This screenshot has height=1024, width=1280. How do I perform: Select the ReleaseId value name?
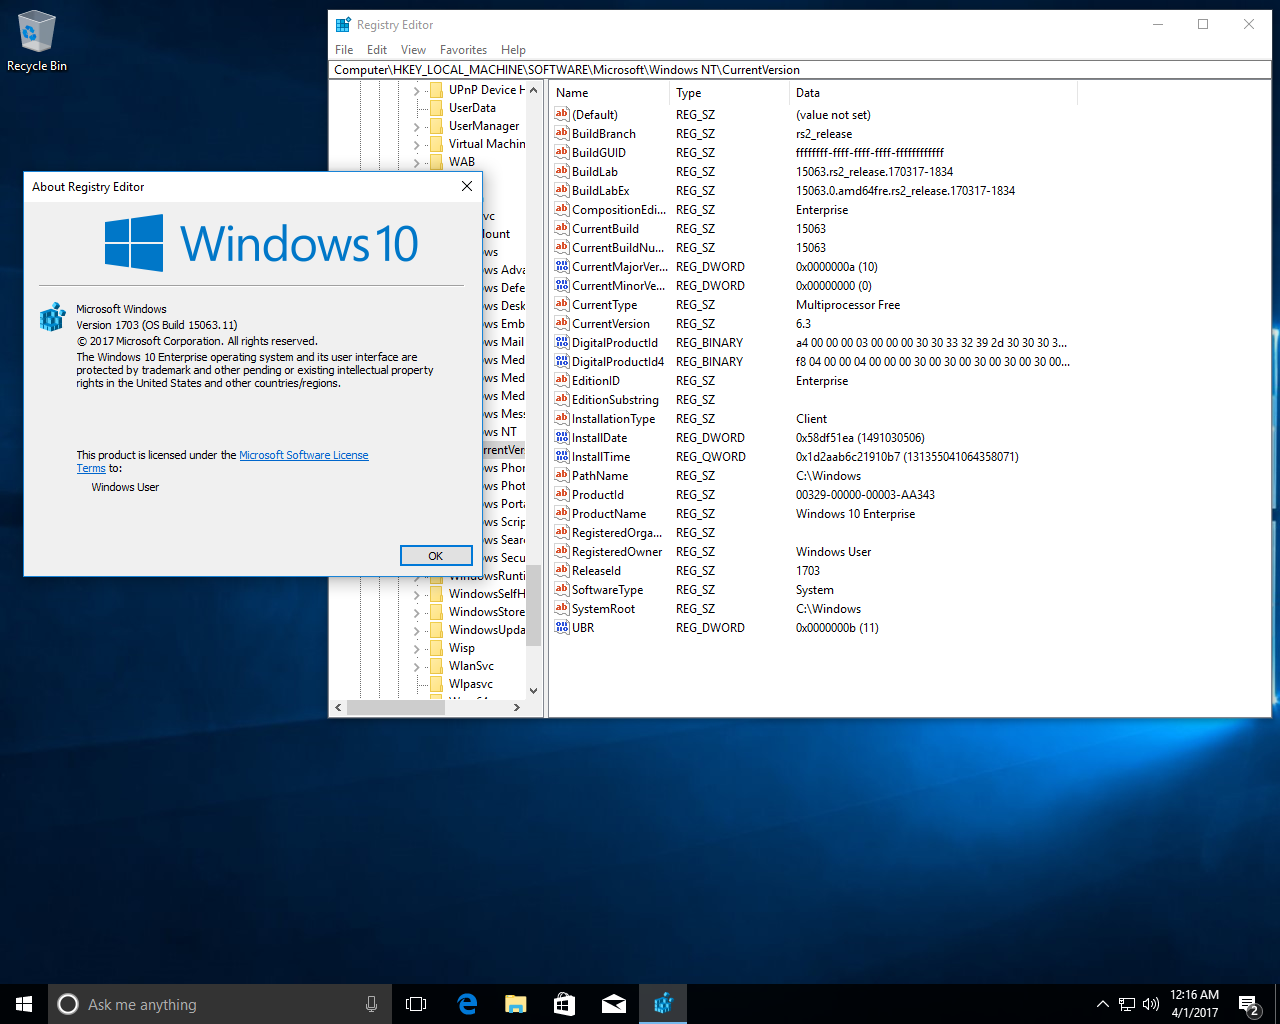(x=596, y=571)
